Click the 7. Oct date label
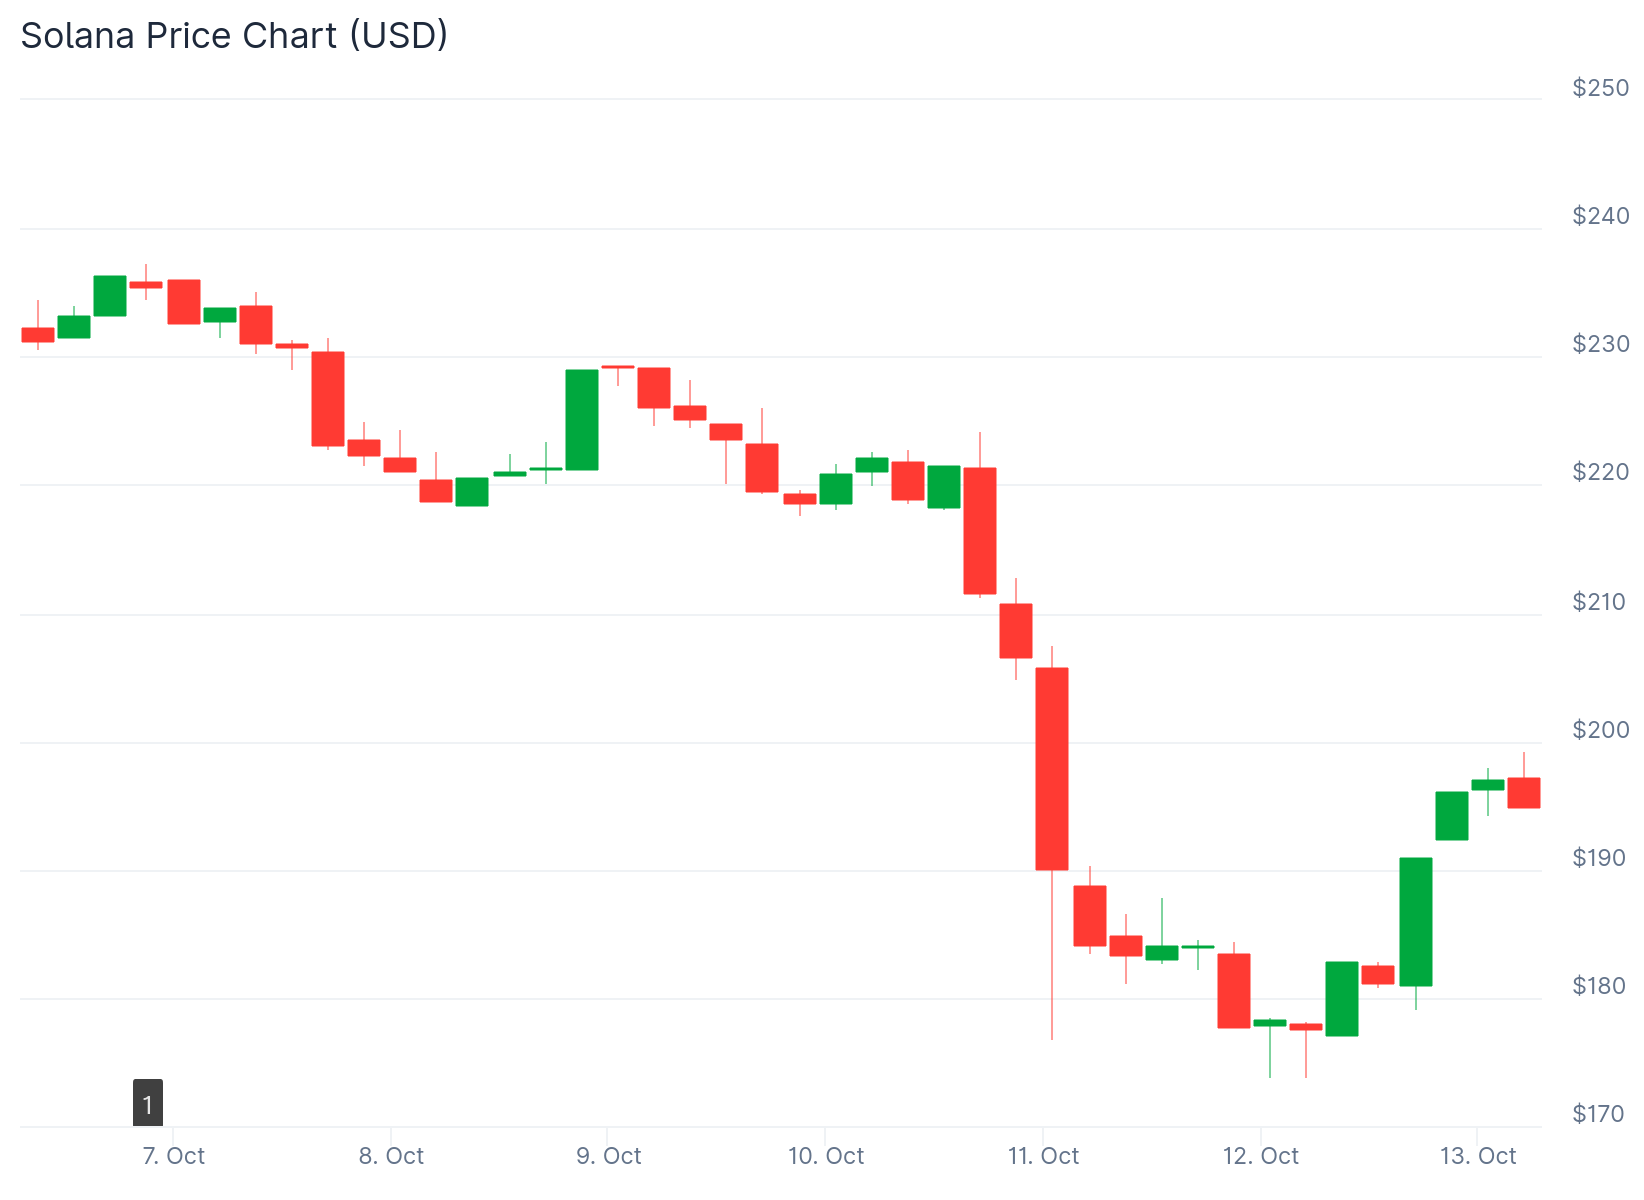 pyautogui.click(x=174, y=1156)
